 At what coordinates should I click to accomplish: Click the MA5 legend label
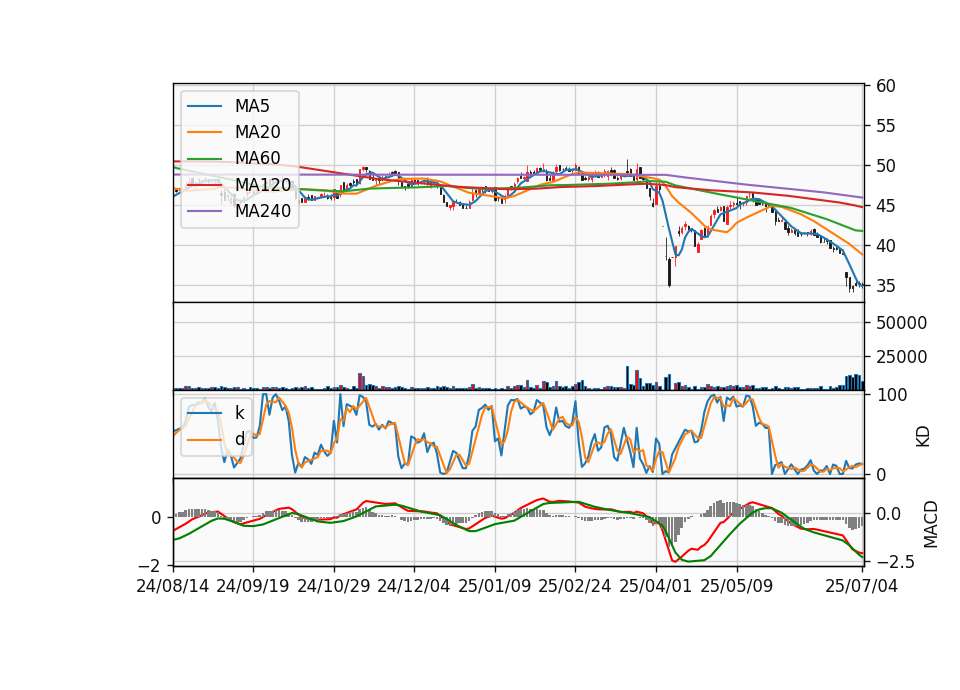click(x=252, y=106)
